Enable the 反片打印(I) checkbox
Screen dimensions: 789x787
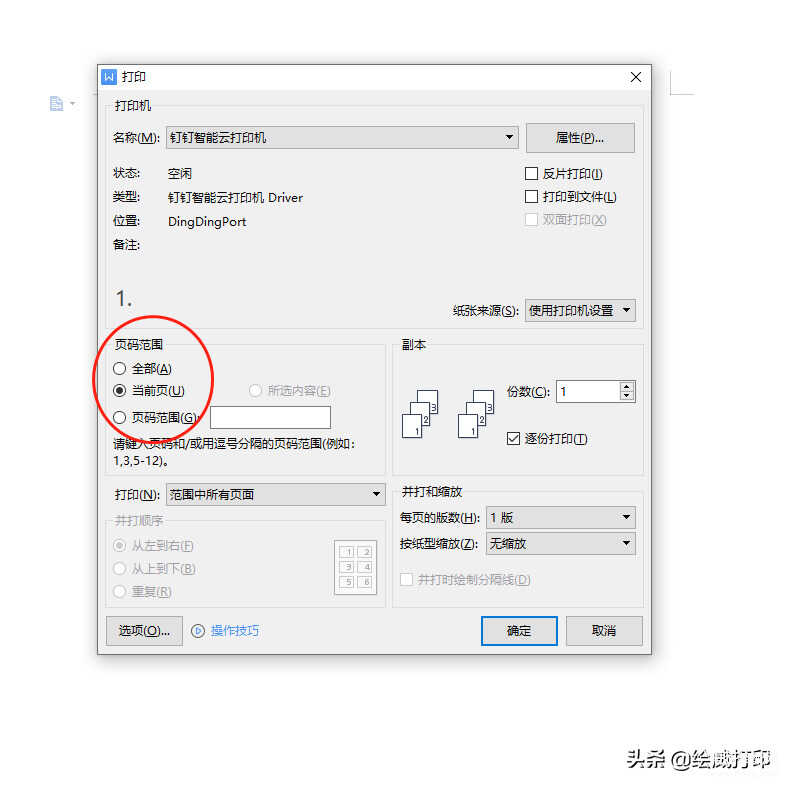tap(531, 174)
